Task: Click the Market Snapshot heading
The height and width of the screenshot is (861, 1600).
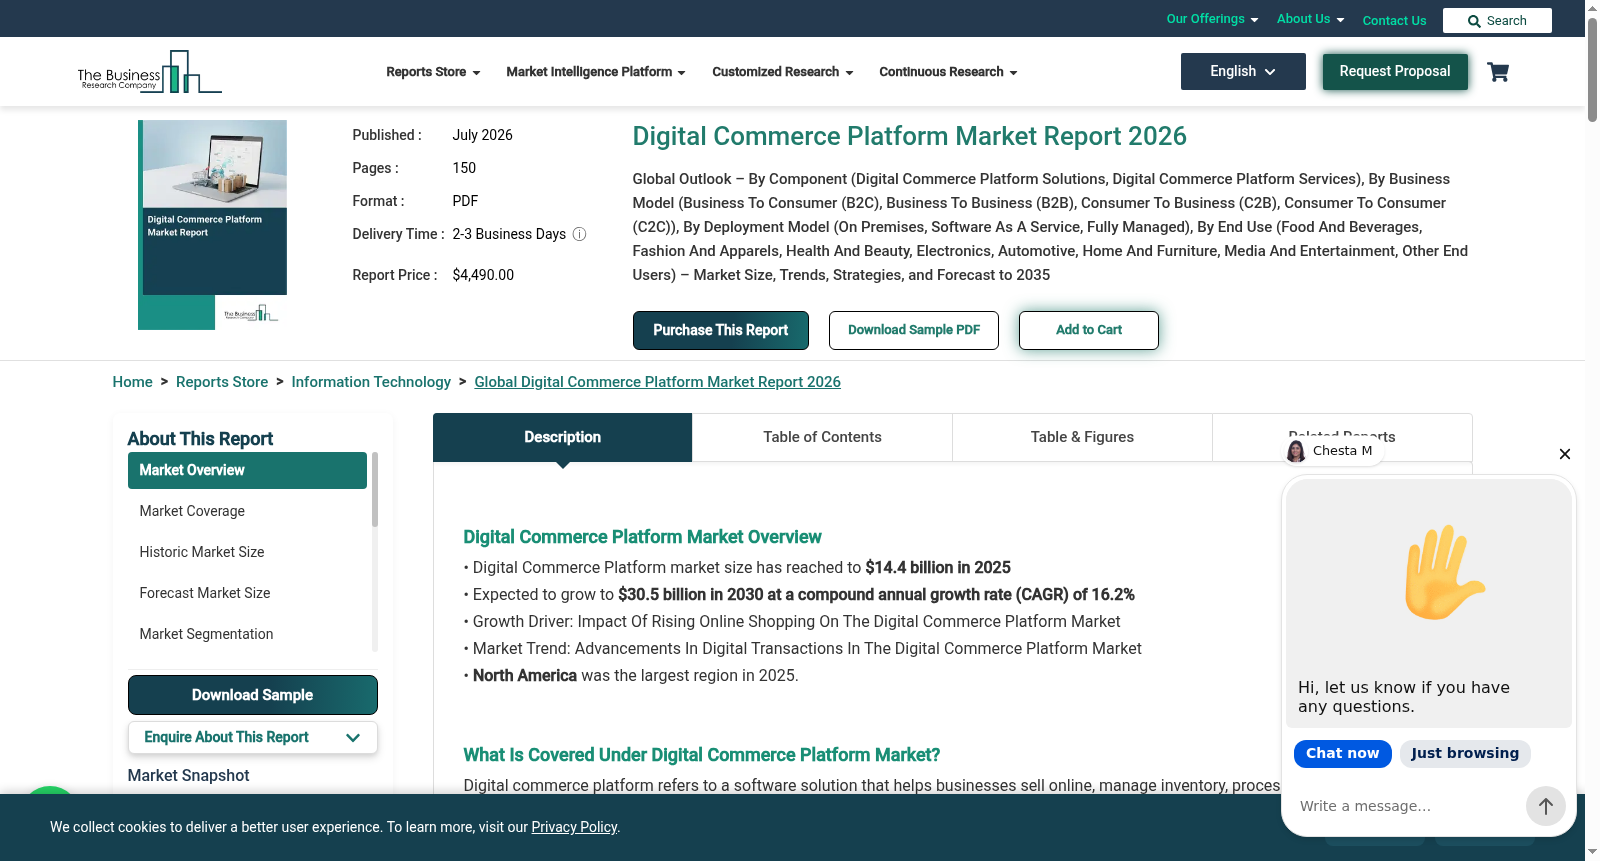Action: [x=188, y=775]
